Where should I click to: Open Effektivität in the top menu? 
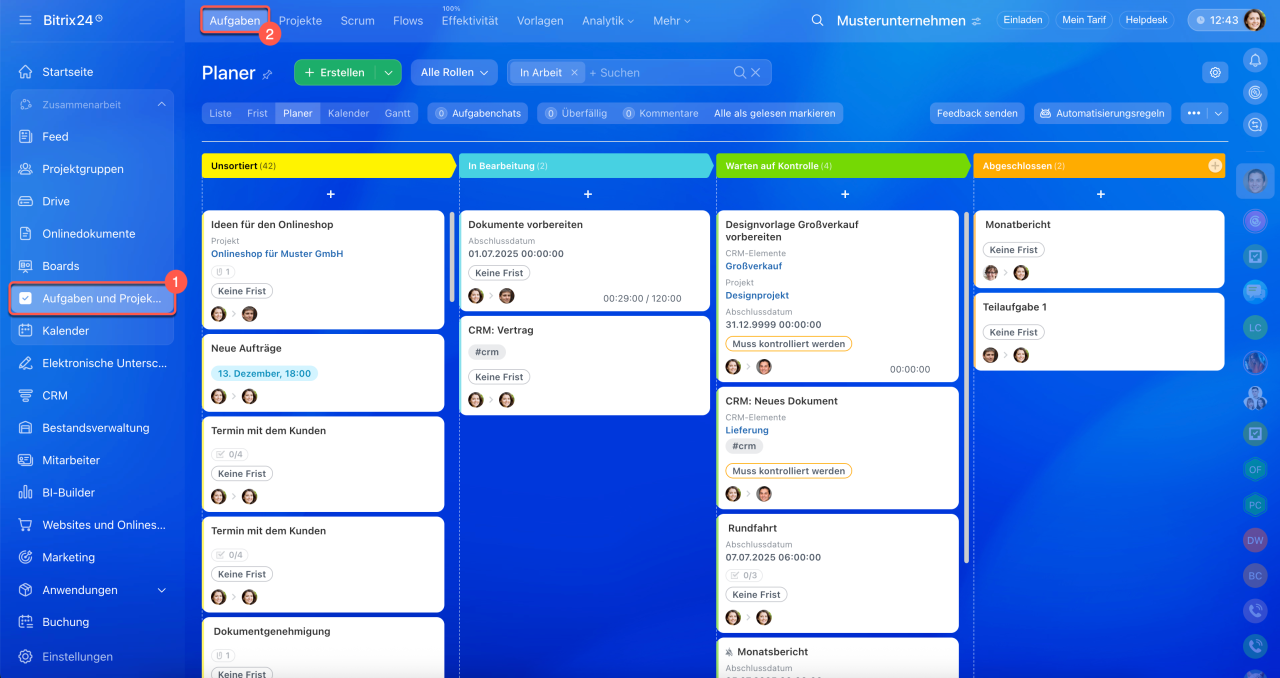470,20
